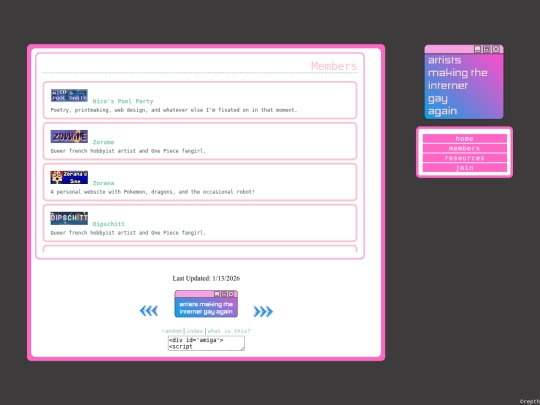The image size is (540, 405).
Task: Open the home navigation button
Action: (x=464, y=138)
